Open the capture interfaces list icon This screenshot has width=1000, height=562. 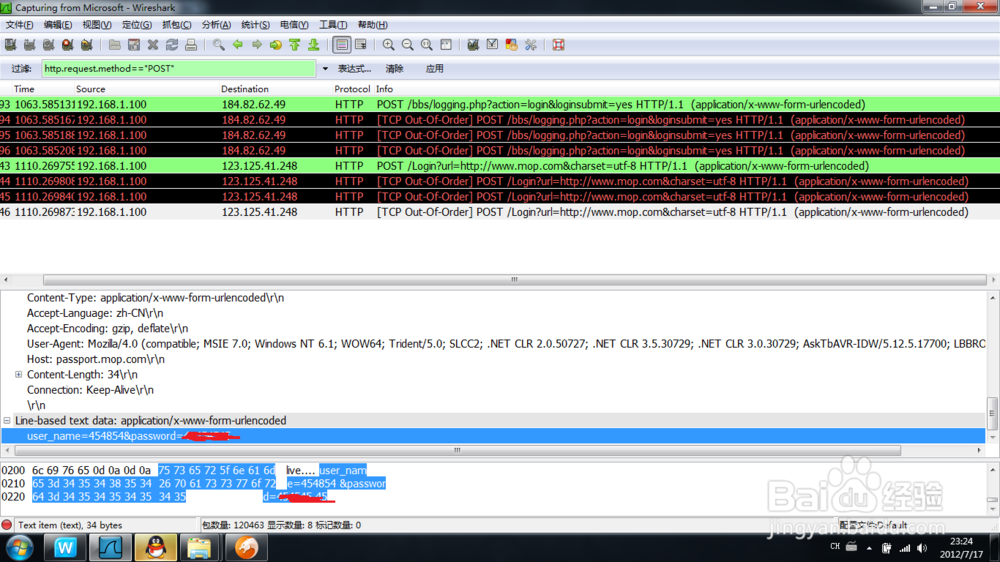point(10,45)
